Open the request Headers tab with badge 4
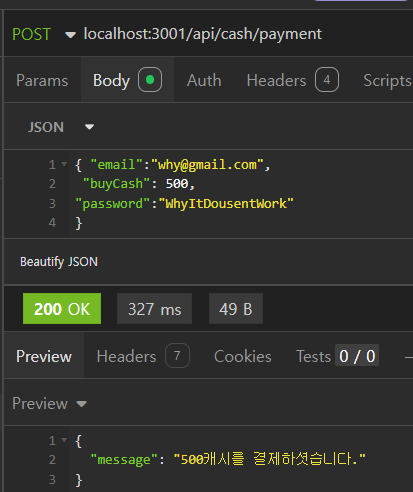The height and width of the screenshot is (492, 413). [x=293, y=80]
